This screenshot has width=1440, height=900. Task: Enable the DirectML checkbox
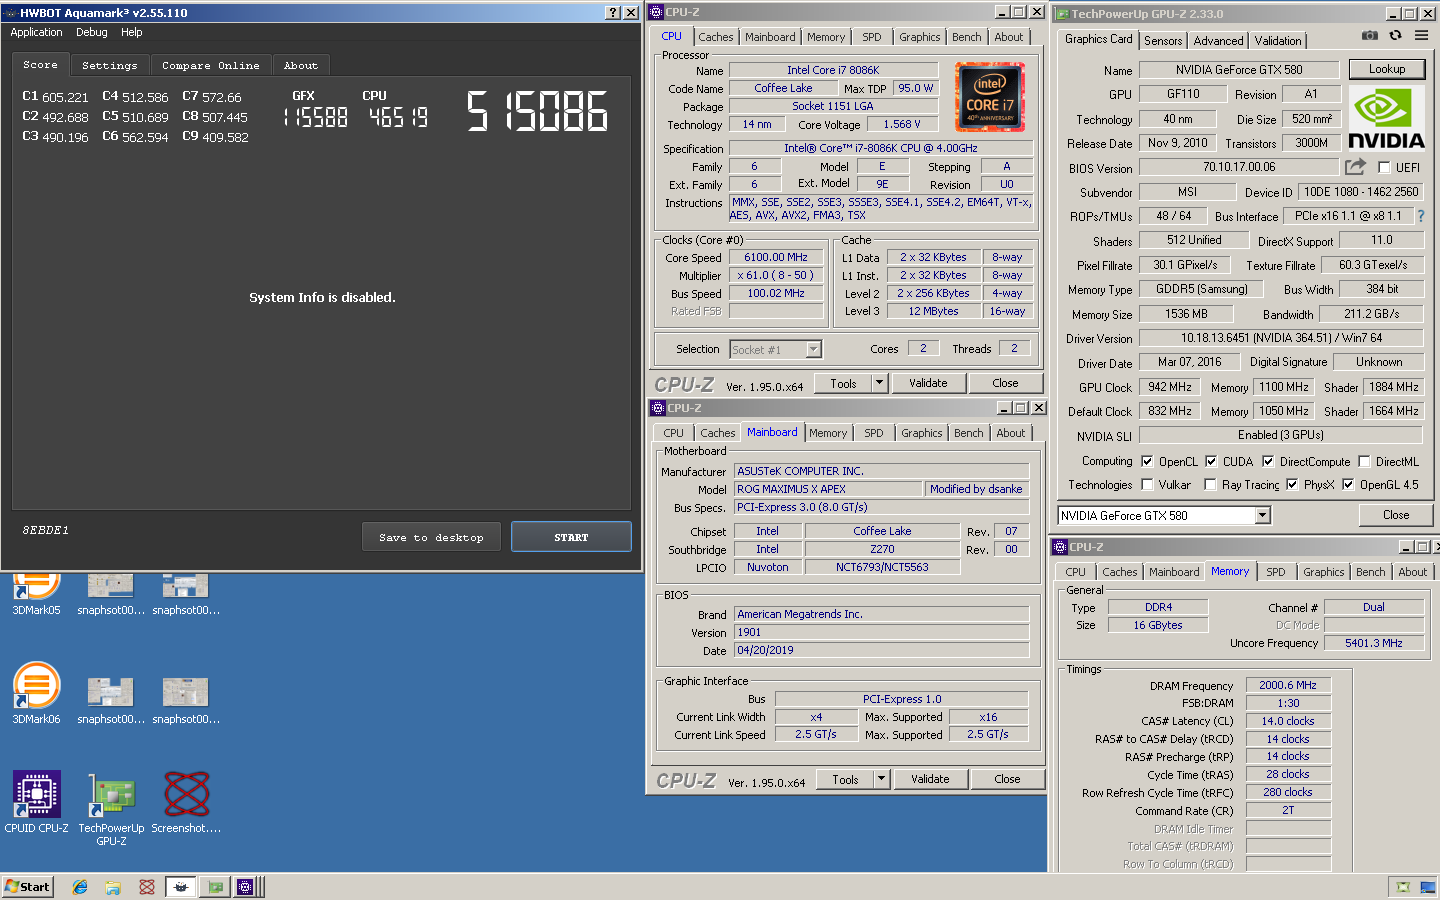1364,461
